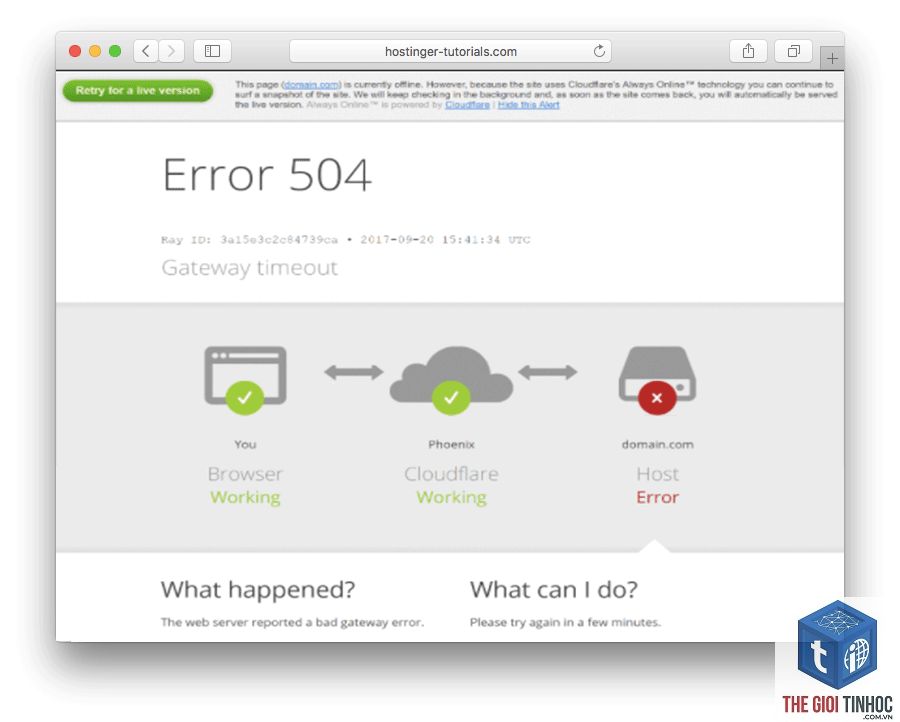Click the domain.com label under host icon
The image size is (900, 722).
pos(657,444)
